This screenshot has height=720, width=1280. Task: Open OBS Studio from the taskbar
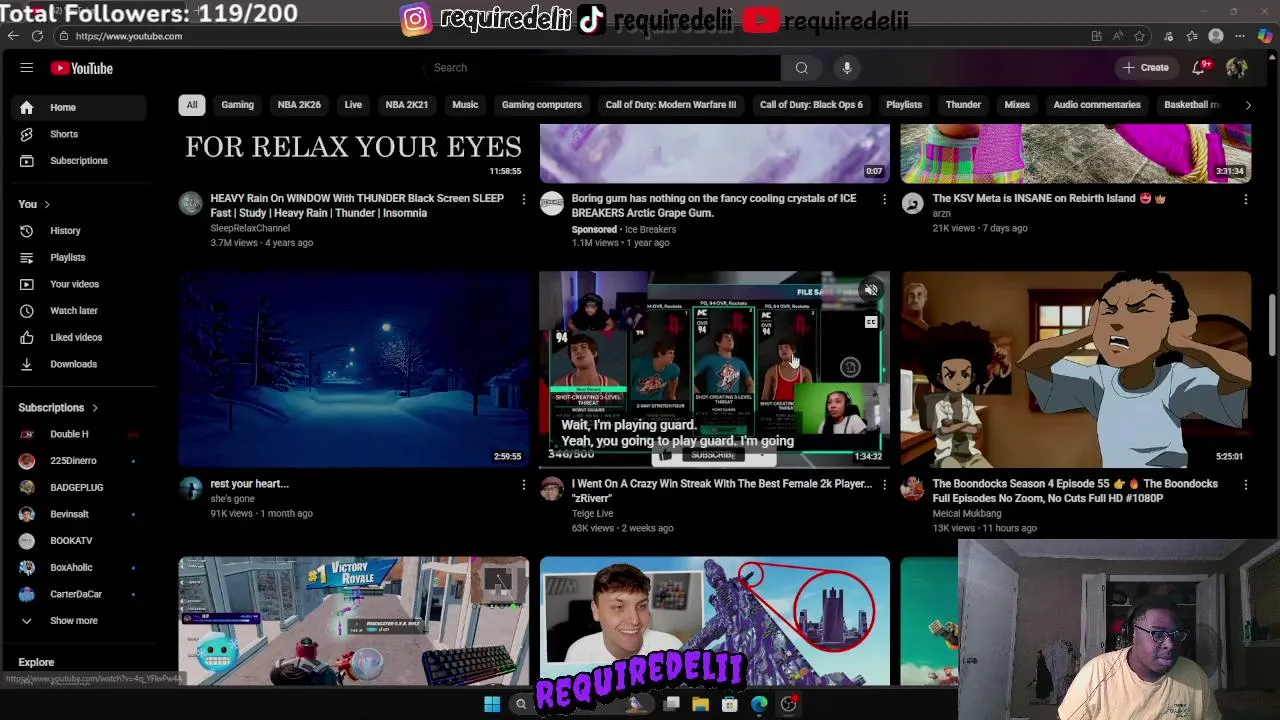(x=788, y=704)
